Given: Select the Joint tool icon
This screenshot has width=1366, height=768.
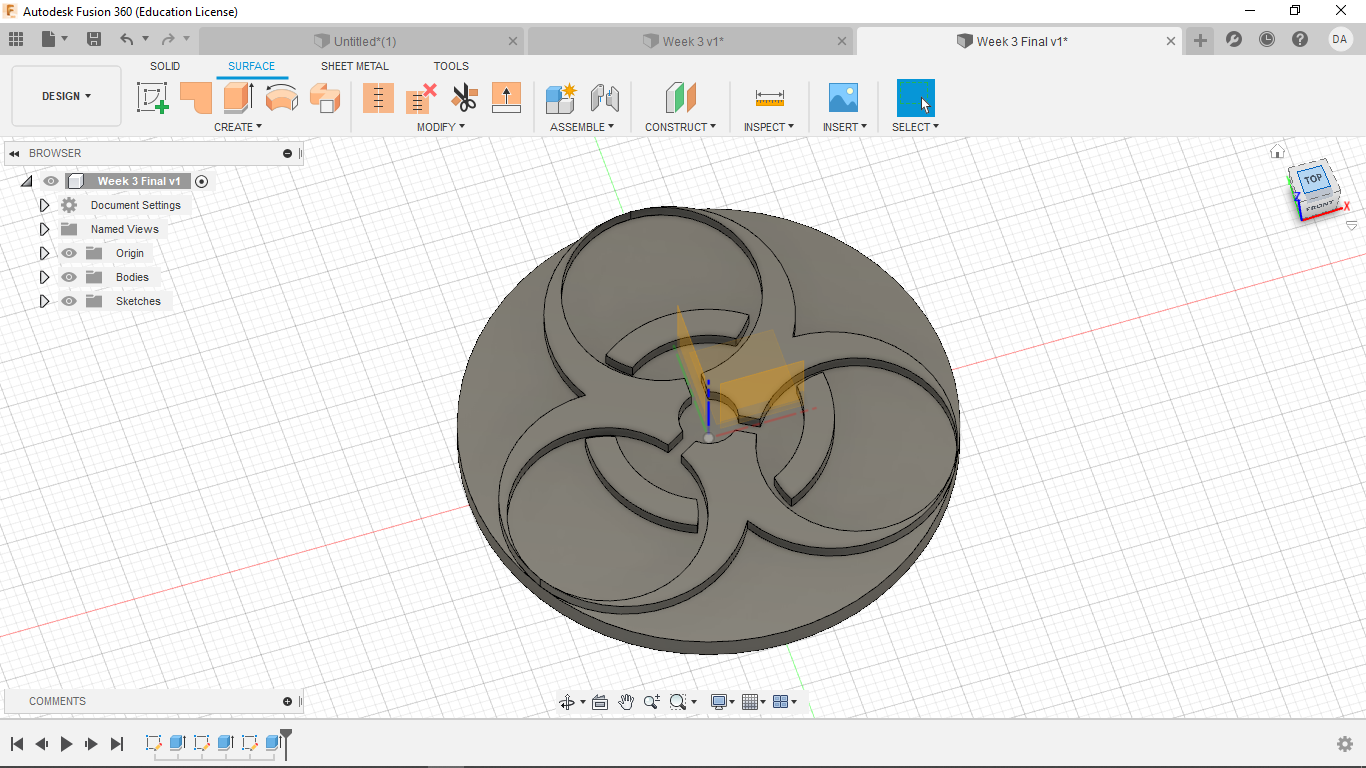Looking at the screenshot, I should (604, 97).
